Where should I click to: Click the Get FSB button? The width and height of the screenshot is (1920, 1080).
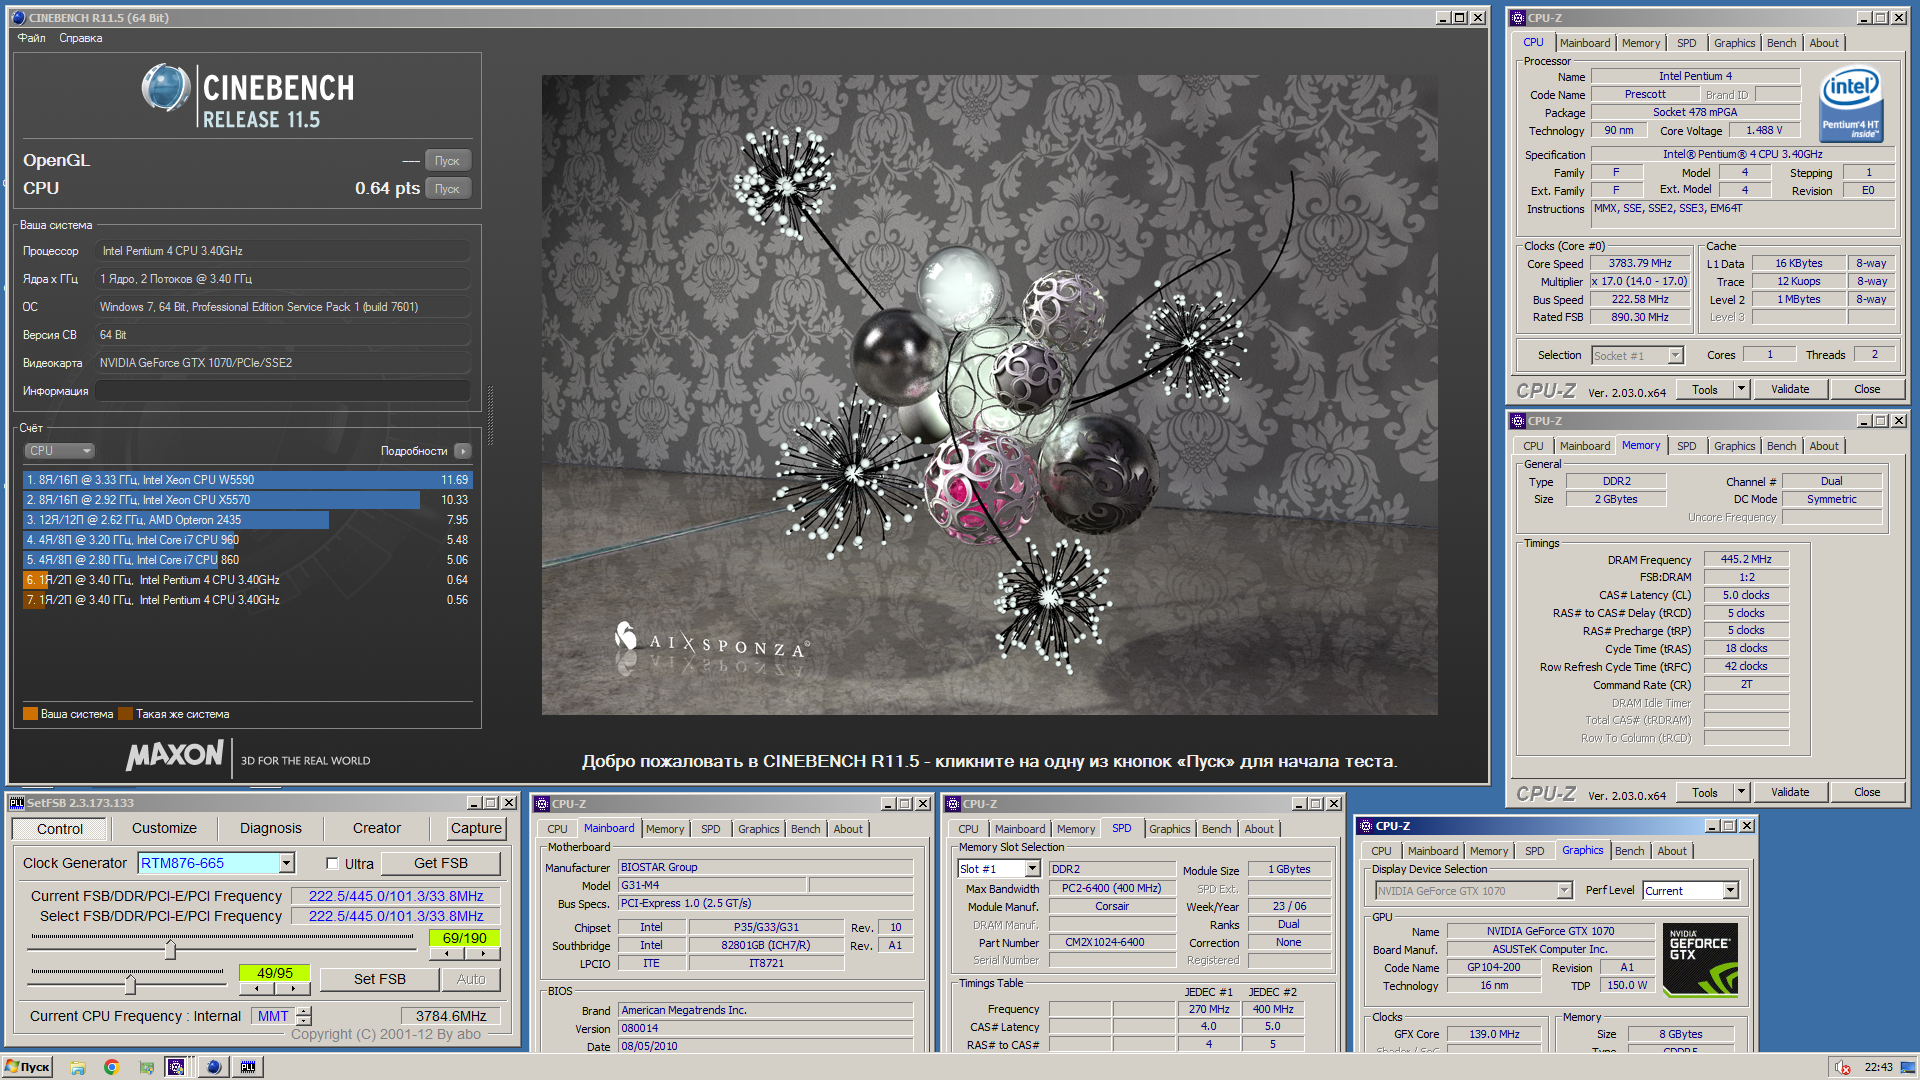point(441,863)
